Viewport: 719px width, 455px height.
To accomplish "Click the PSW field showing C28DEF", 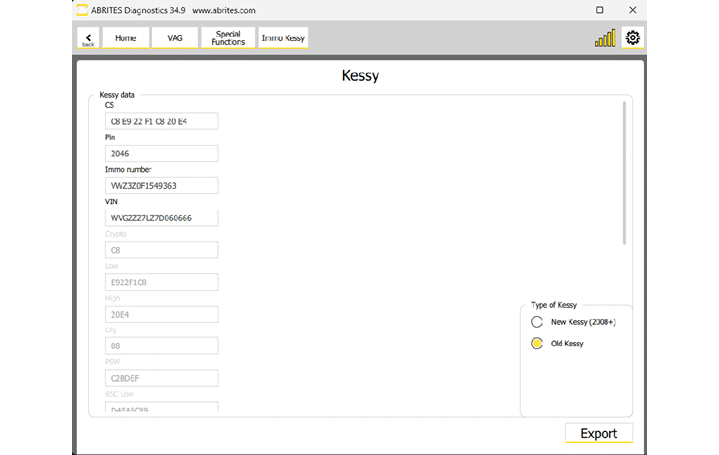I will pos(161,378).
